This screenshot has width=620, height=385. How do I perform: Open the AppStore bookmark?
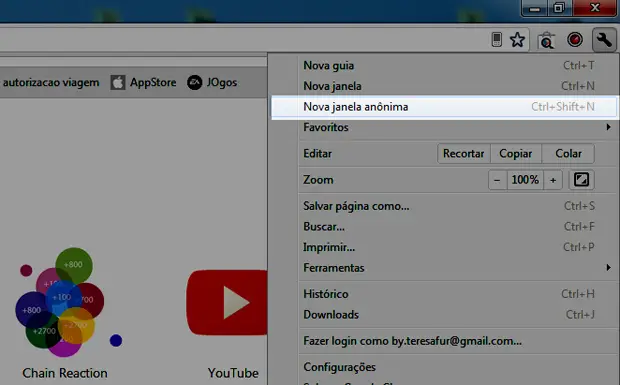pyautogui.click(x=144, y=82)
